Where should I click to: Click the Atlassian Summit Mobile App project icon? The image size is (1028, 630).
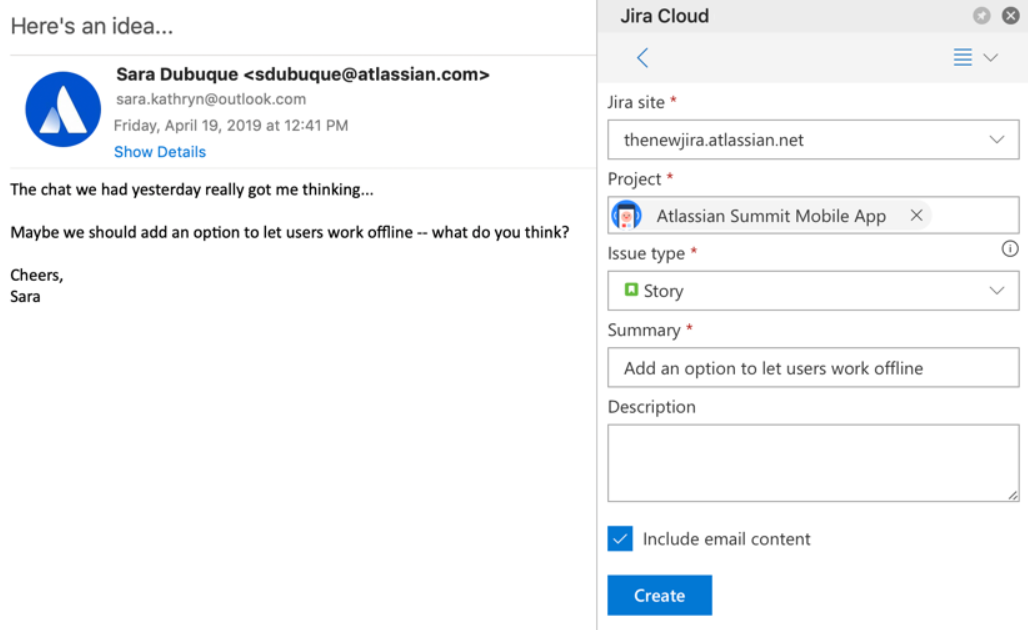pos(626,215)
